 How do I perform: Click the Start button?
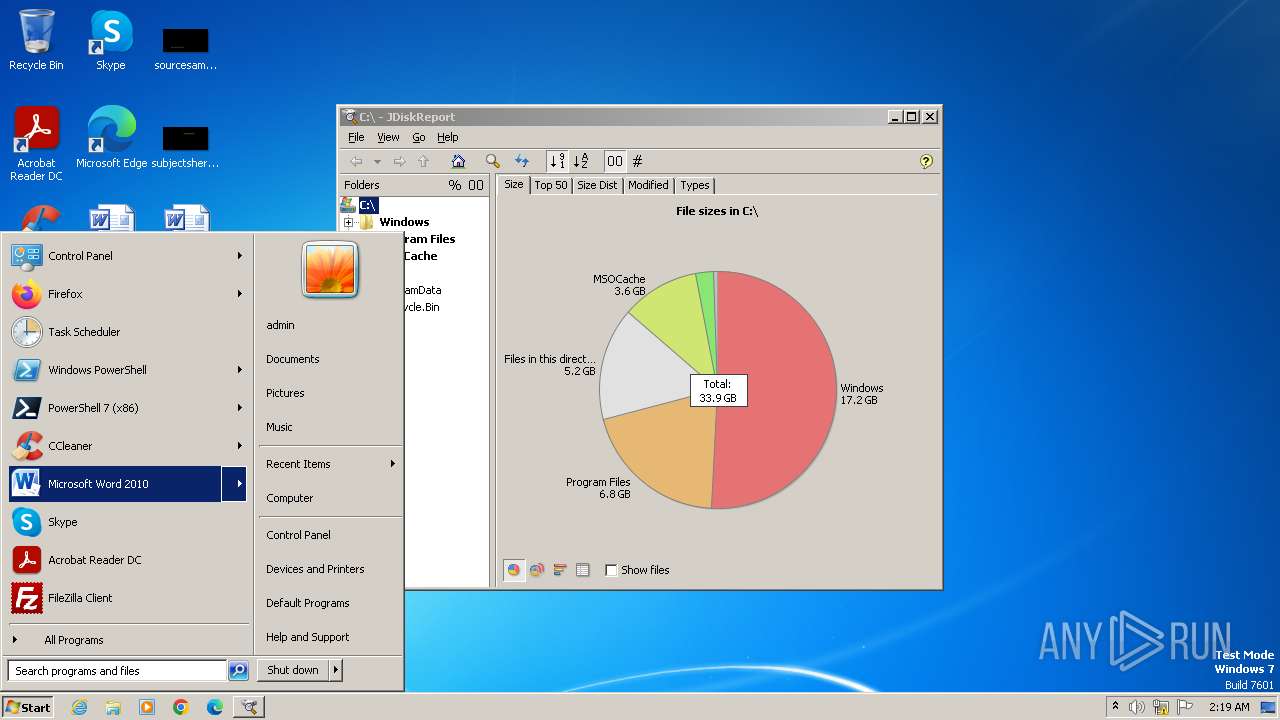click(x=28, y=707)
